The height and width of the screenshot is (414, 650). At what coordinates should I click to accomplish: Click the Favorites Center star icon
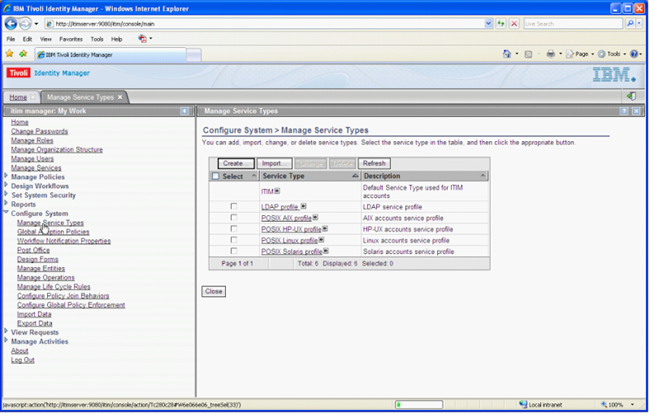[10, 54]
